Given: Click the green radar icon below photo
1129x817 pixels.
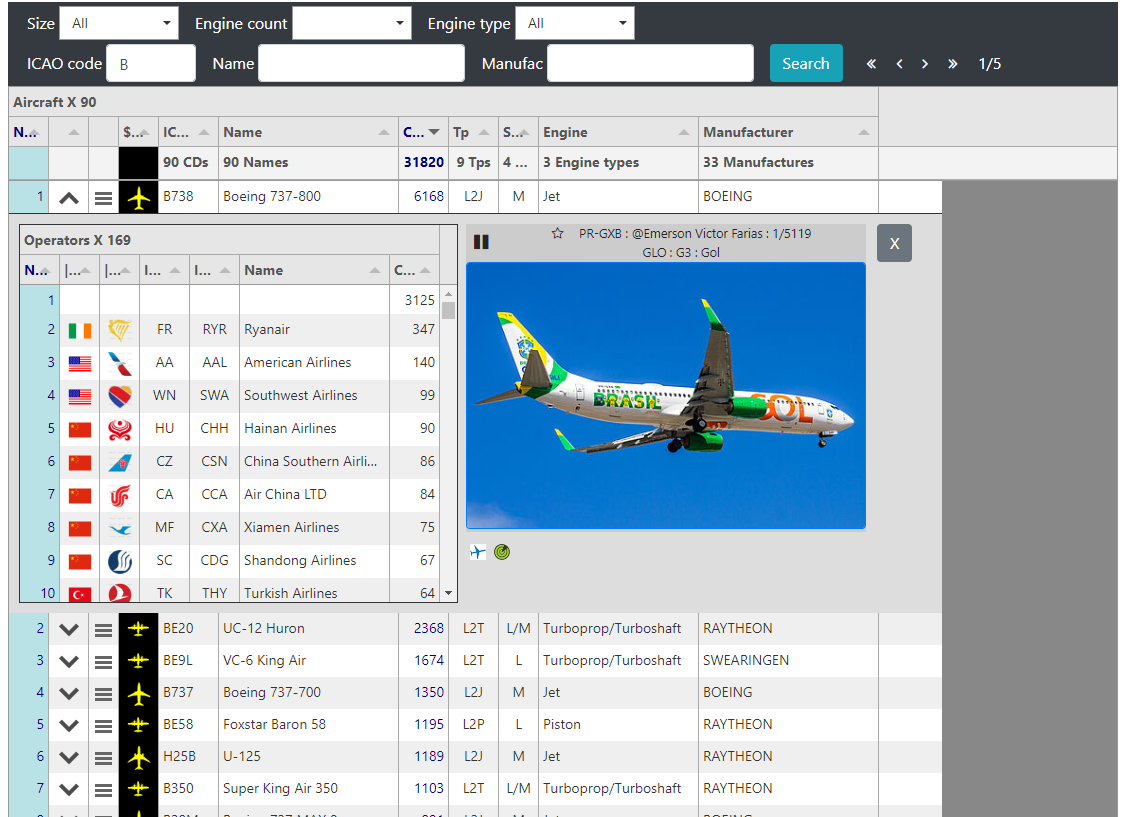Looking at the screenshot, I should point(502,552).
